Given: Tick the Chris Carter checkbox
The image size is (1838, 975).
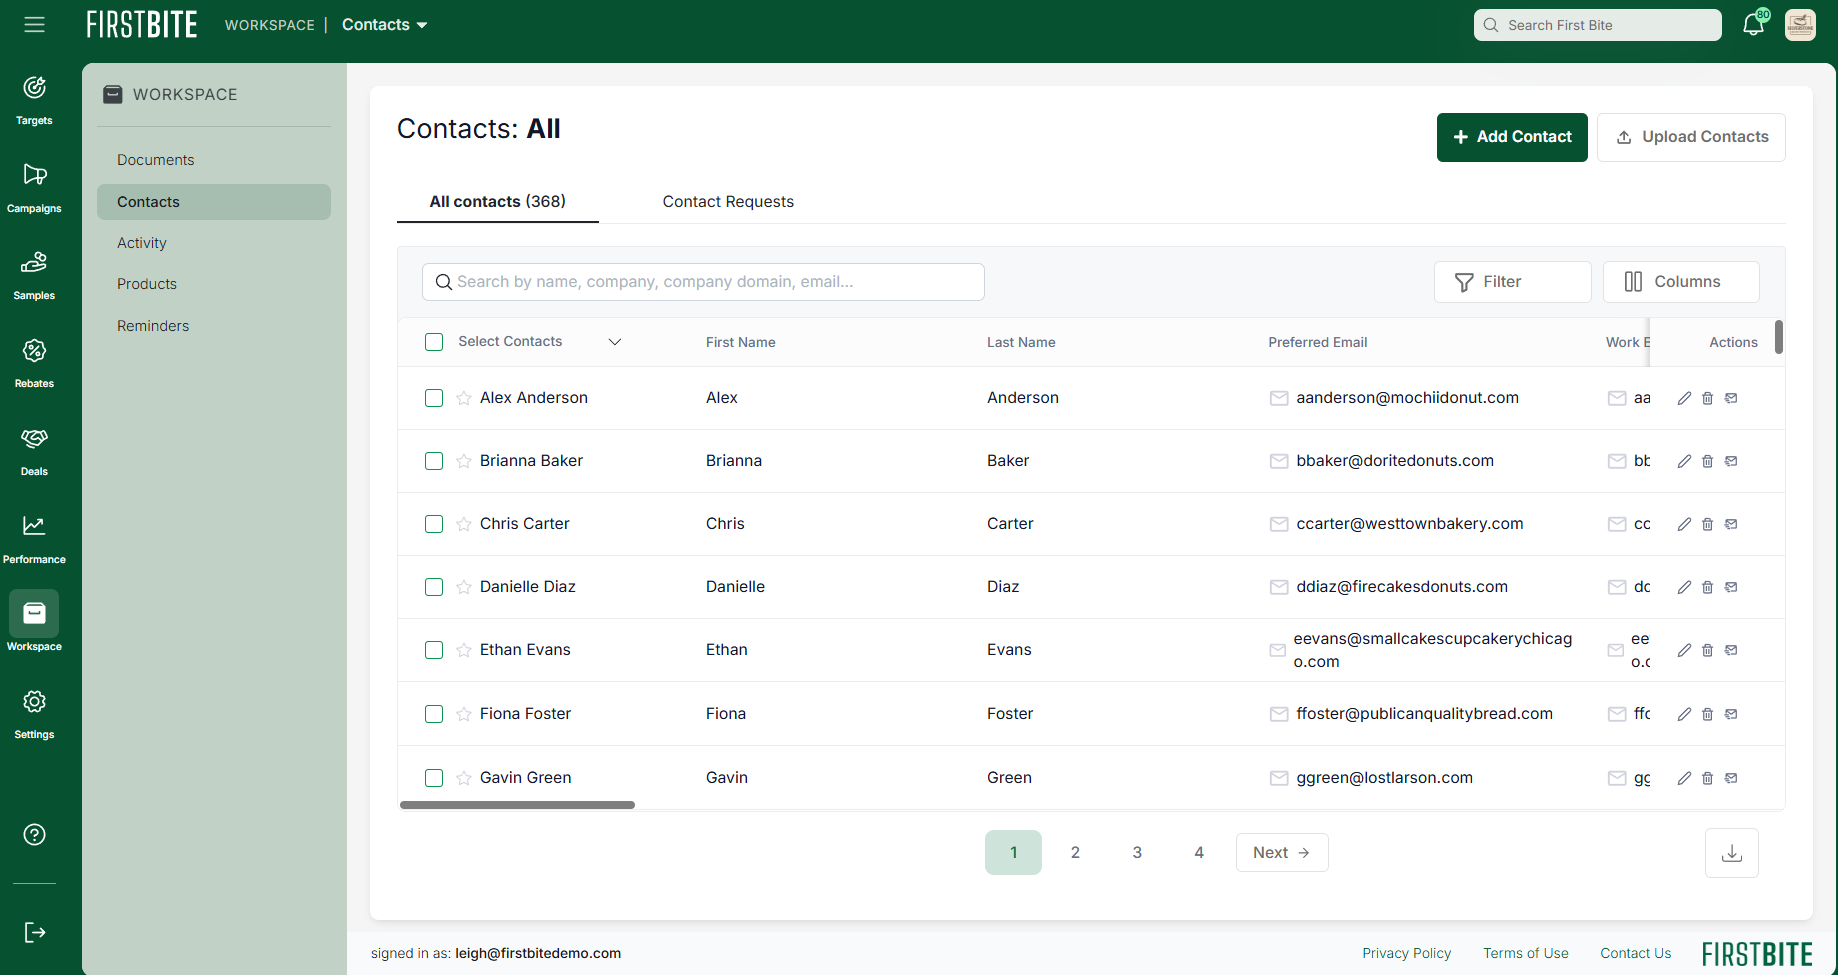Looking at the screenshot, I should 434,524.
